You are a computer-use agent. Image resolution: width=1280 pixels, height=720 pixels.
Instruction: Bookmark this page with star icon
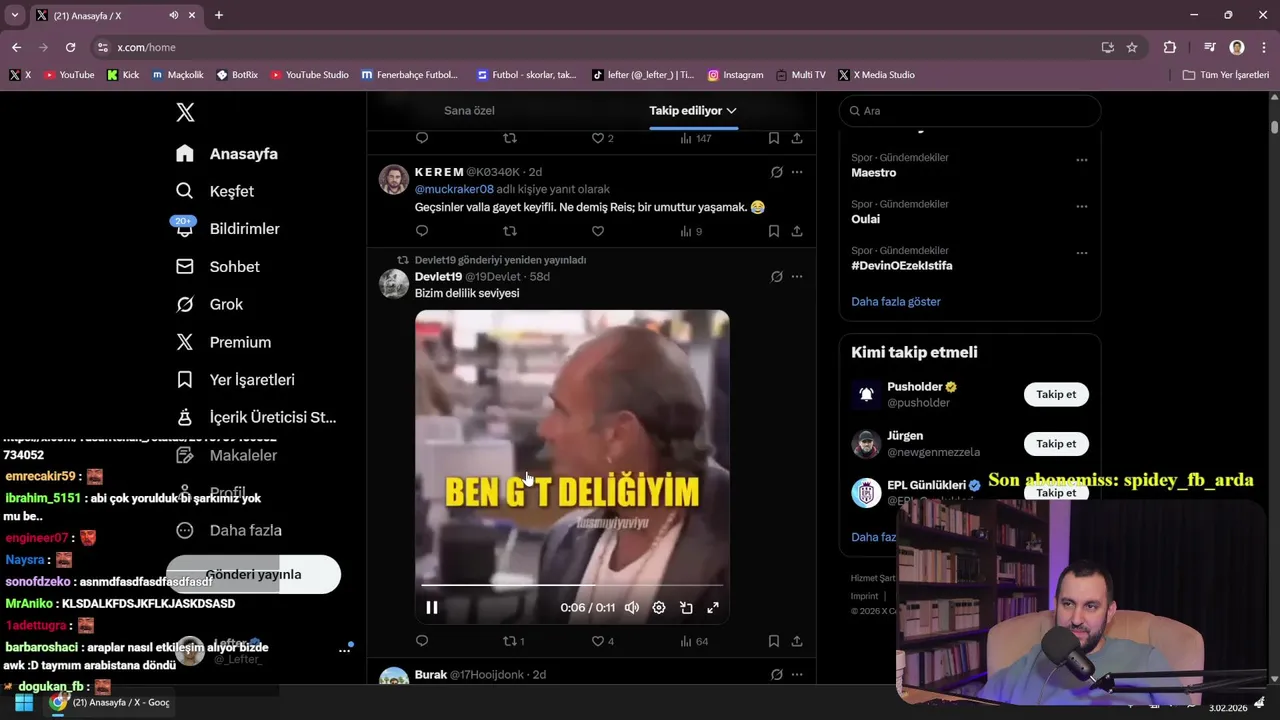tap(1132, 47)
